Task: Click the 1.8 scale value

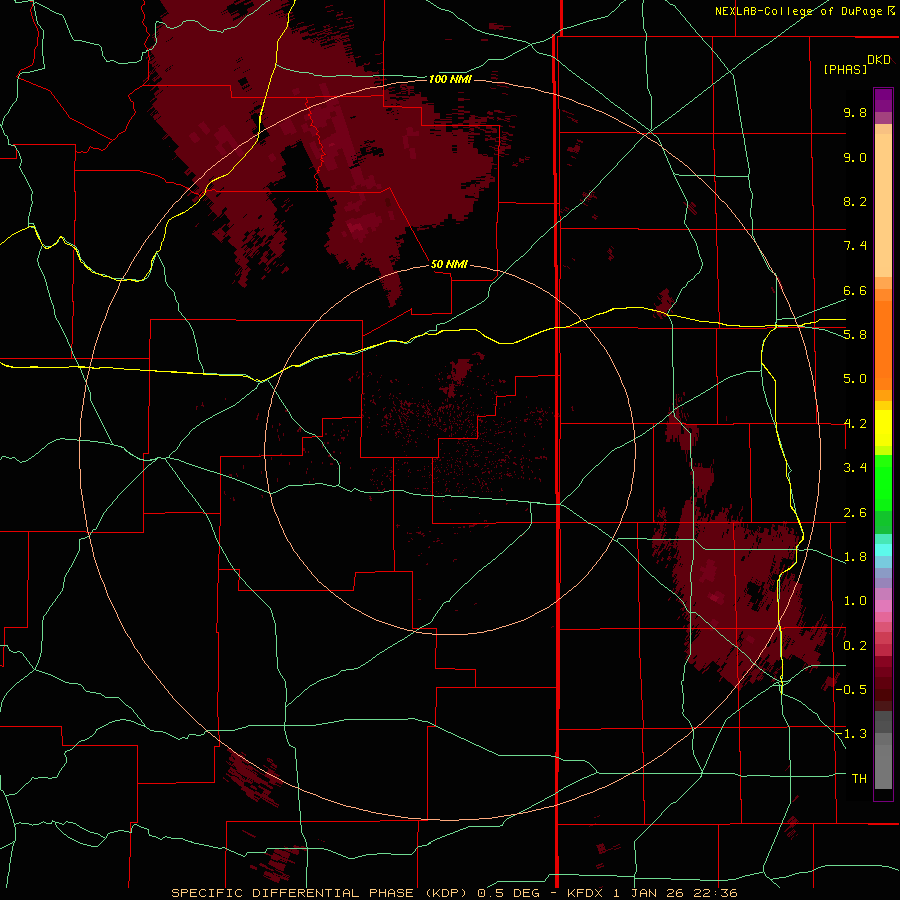Action: 855,557
